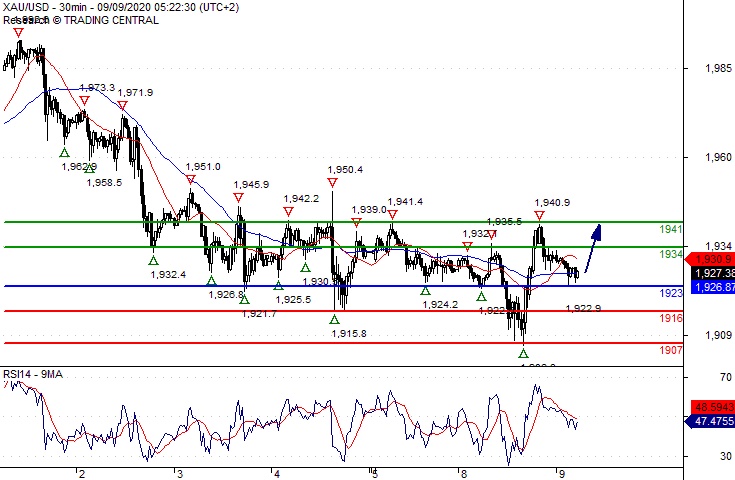Select the 1923 blue pivot label
The image size is (735, 480).
pos(671,293)
